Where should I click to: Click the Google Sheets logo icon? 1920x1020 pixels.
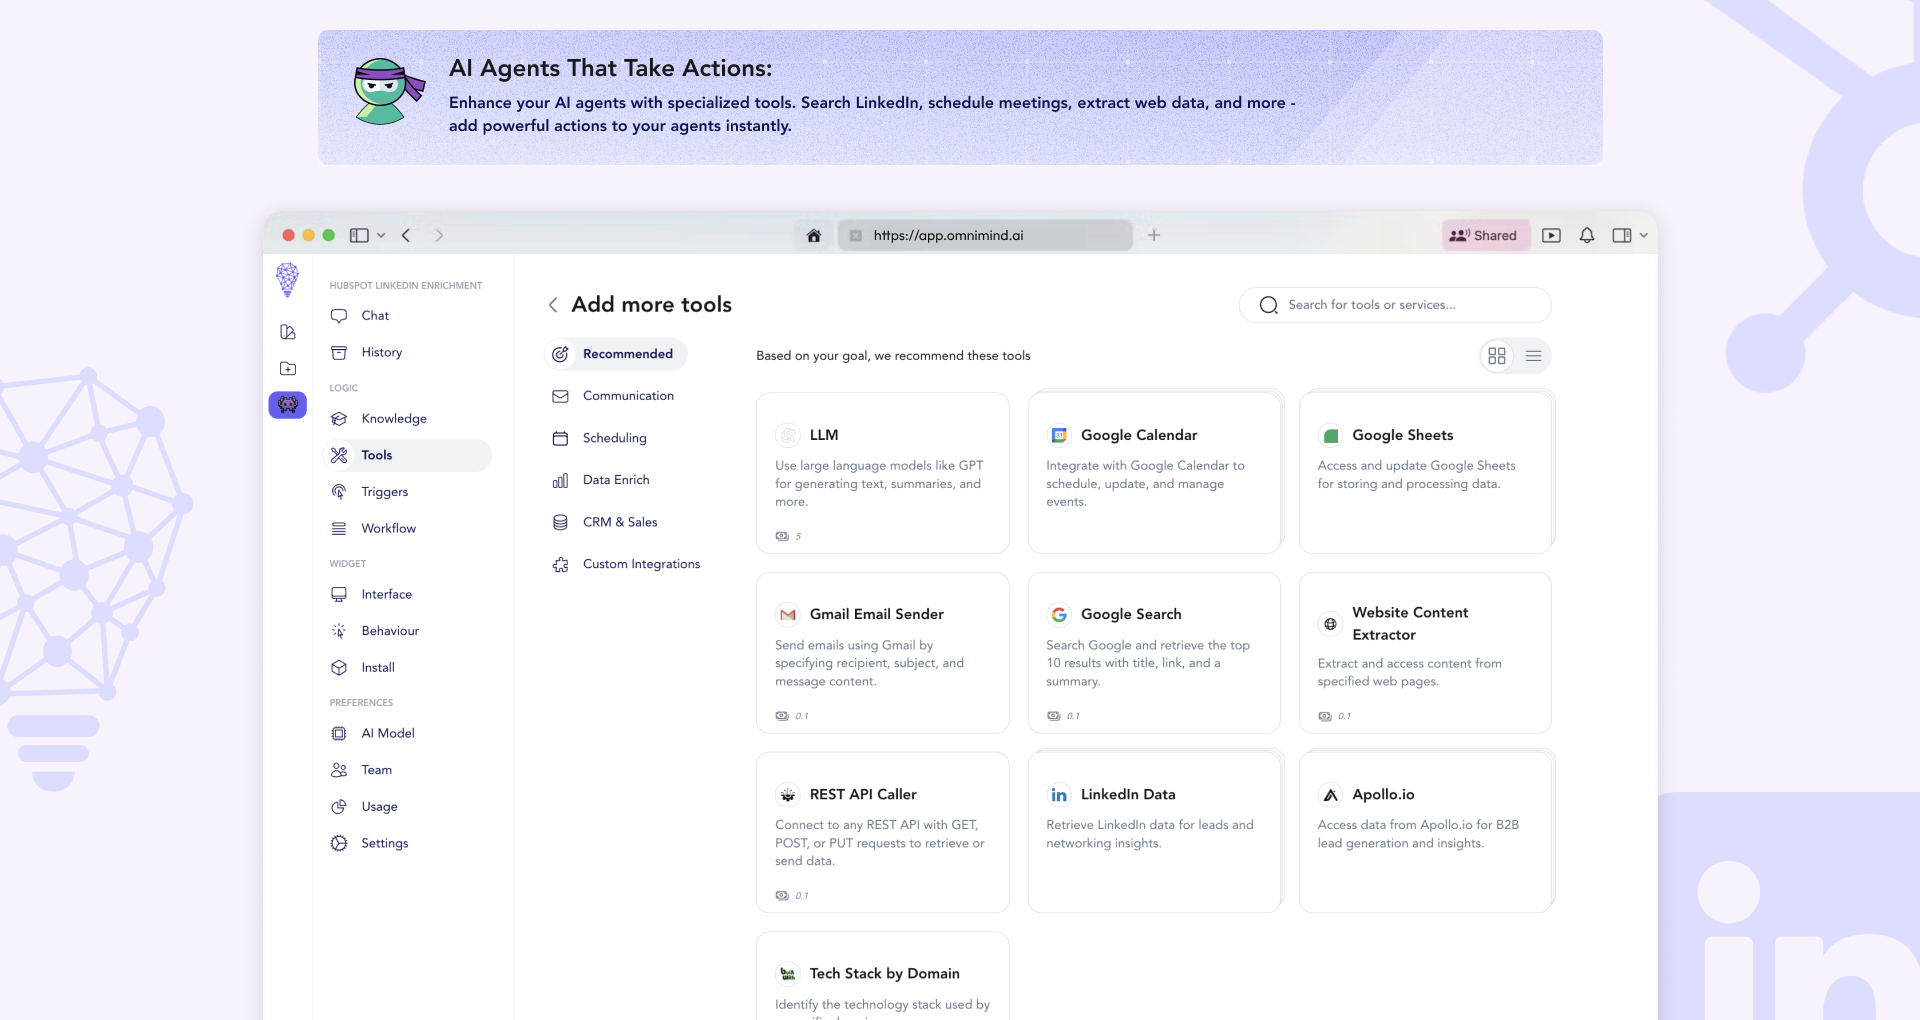coord(1330,435)
